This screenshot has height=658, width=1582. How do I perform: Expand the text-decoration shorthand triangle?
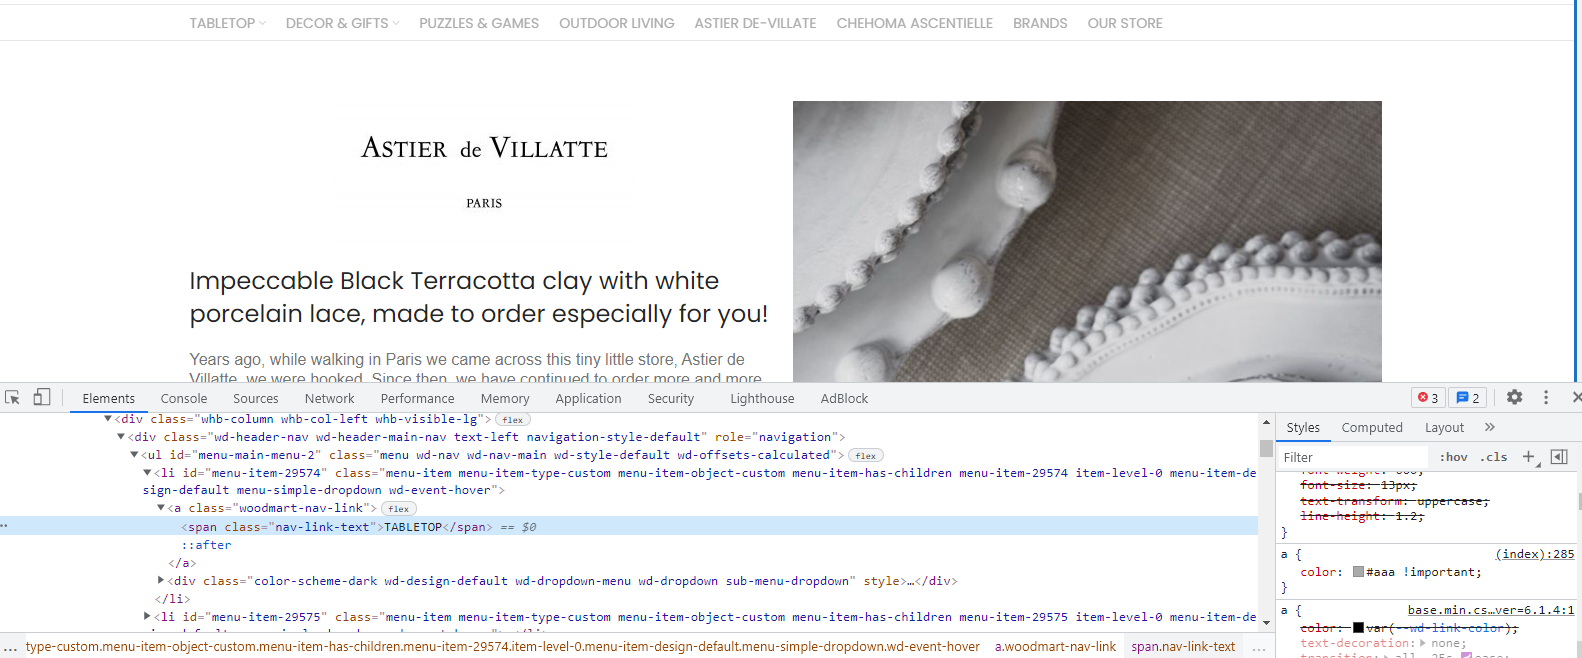(x=1423, y=643)
